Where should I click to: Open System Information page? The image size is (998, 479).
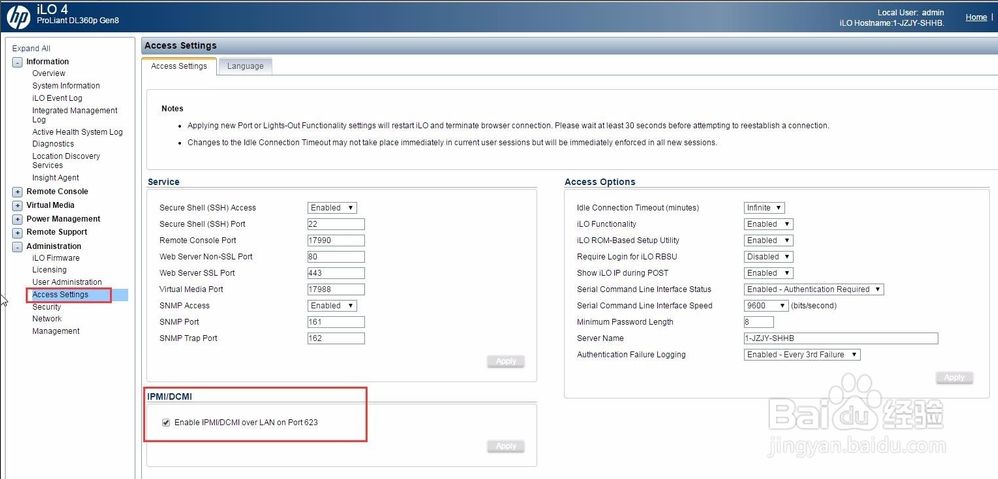pos(66,85)
